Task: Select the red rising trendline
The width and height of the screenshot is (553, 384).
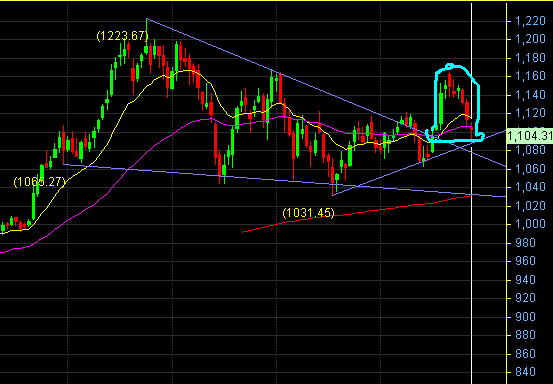Action: pos(356,214)
